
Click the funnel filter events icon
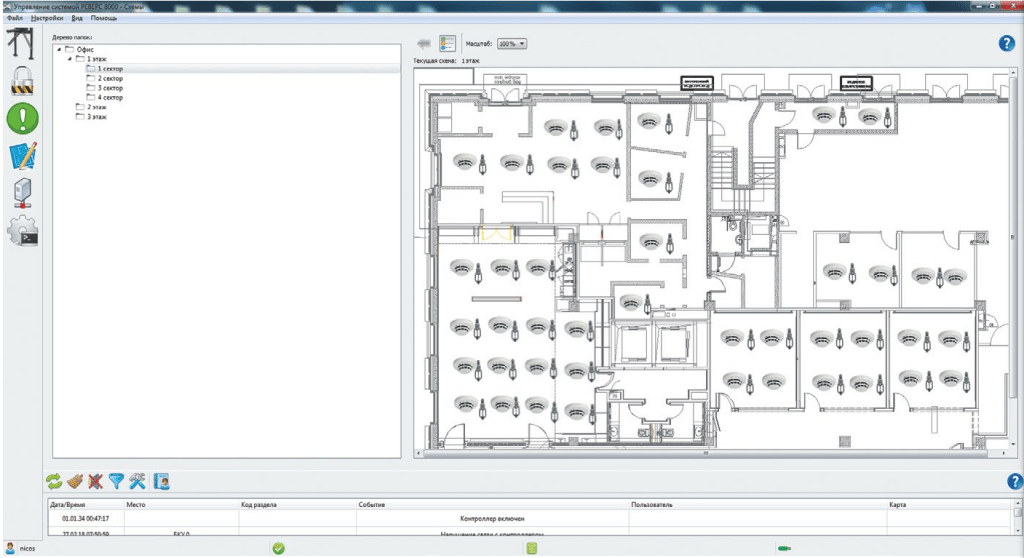click(116, 482)
